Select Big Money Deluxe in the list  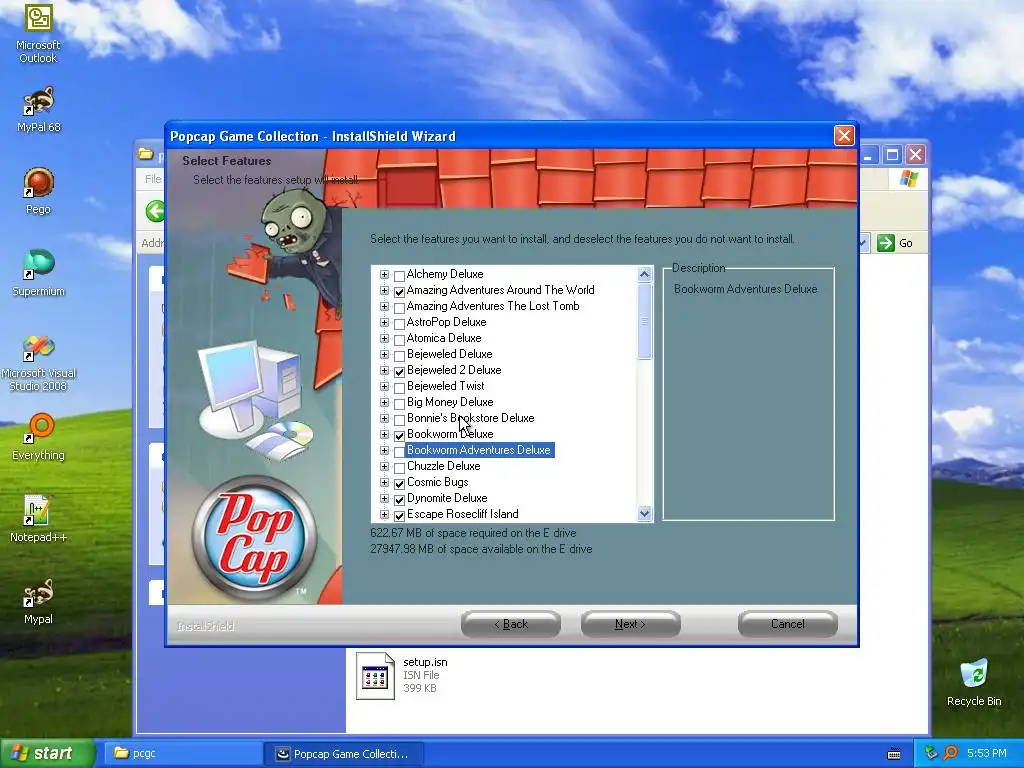[450, 402]
